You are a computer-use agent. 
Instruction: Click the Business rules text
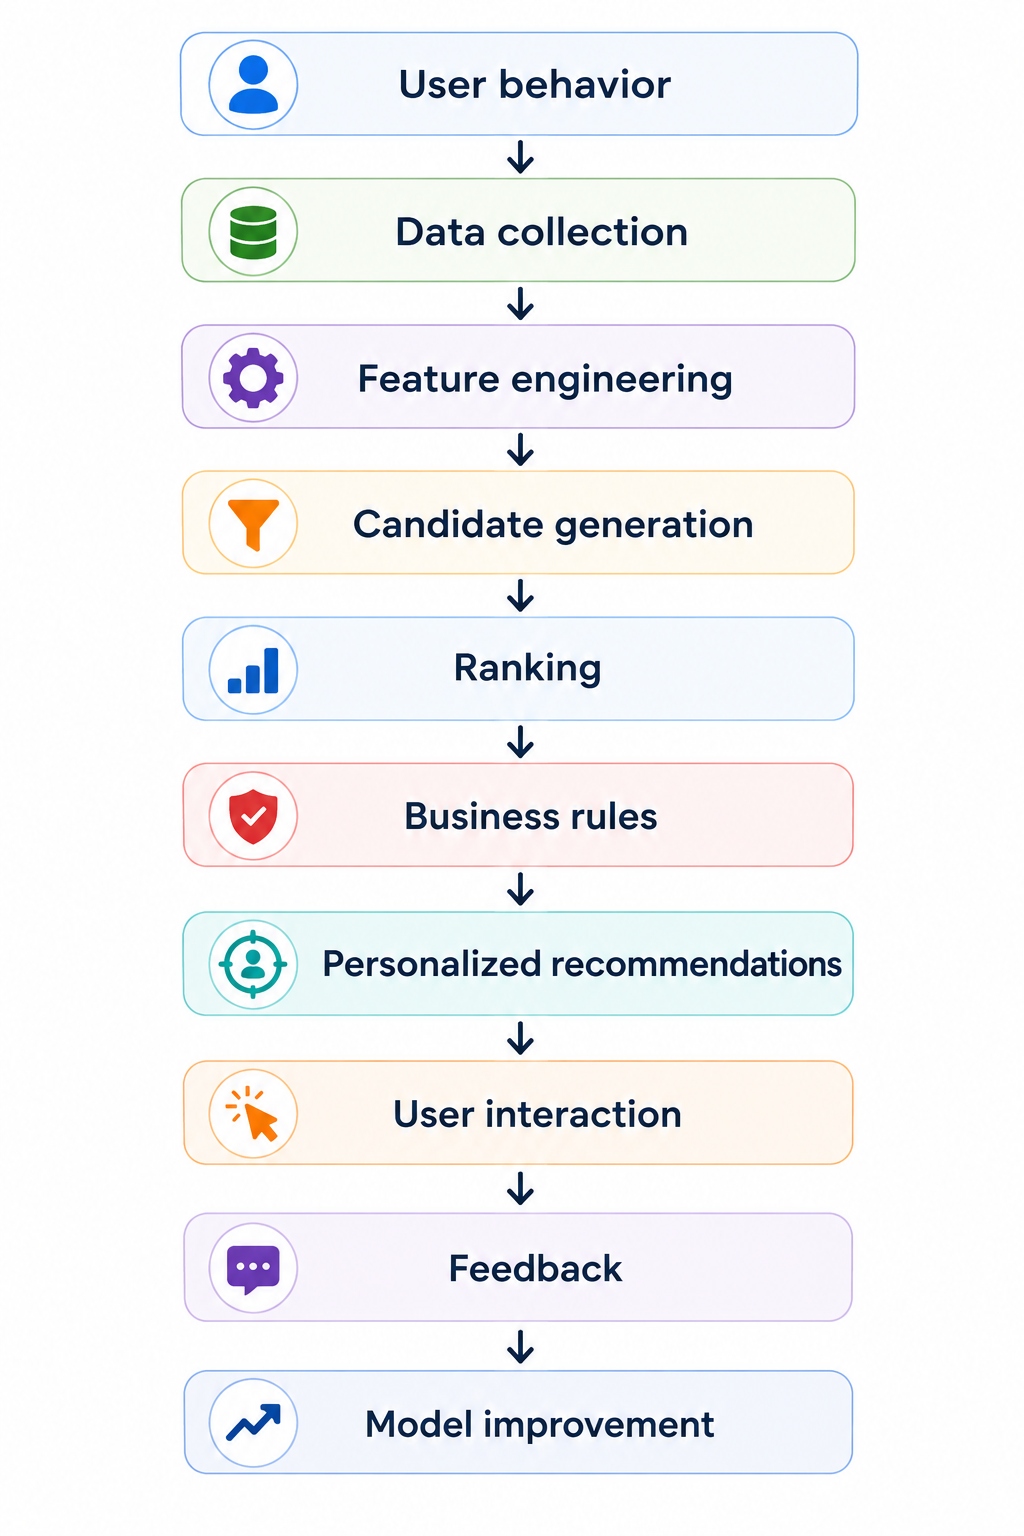[x=530, y=816]
